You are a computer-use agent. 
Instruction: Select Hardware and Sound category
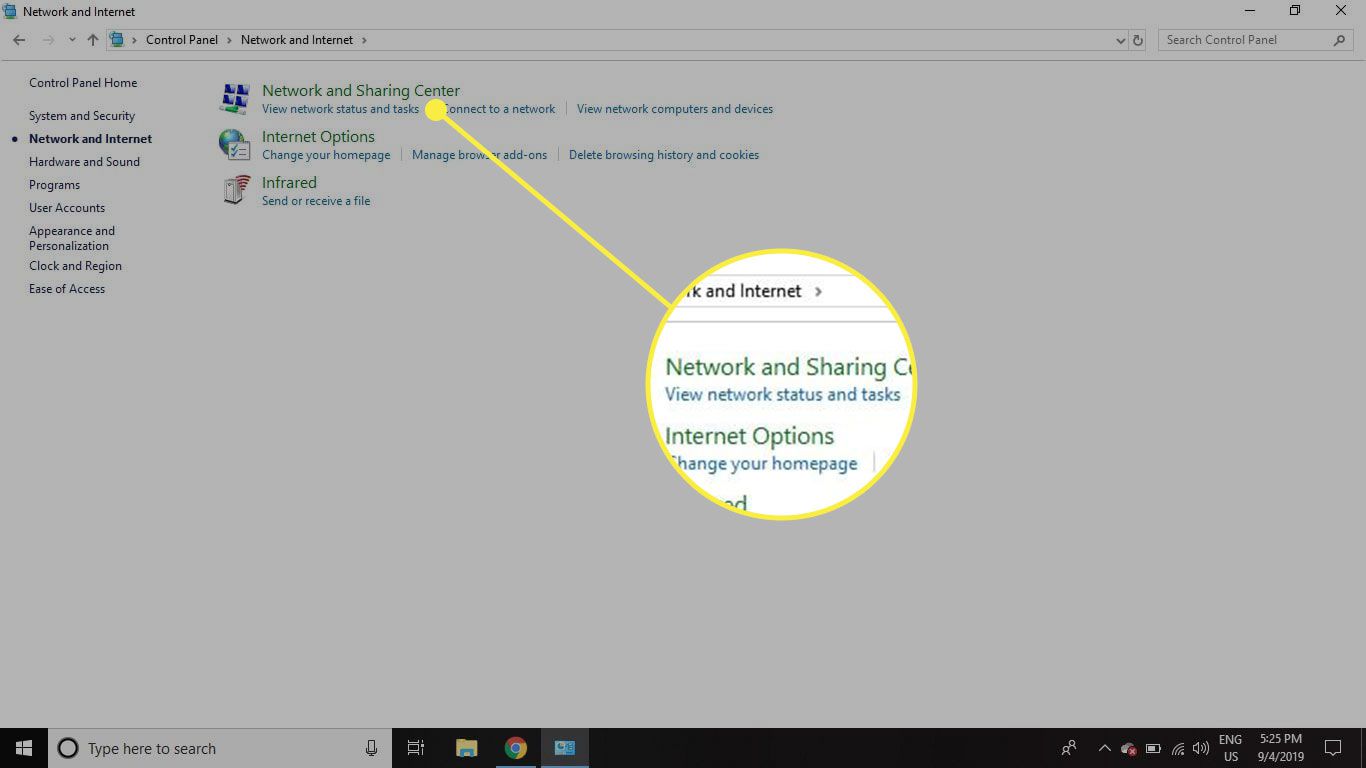point(84,162)
